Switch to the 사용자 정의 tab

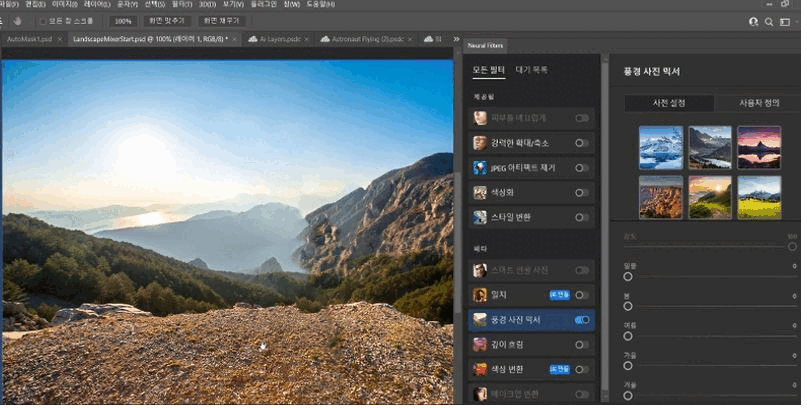tap(757, 103)
